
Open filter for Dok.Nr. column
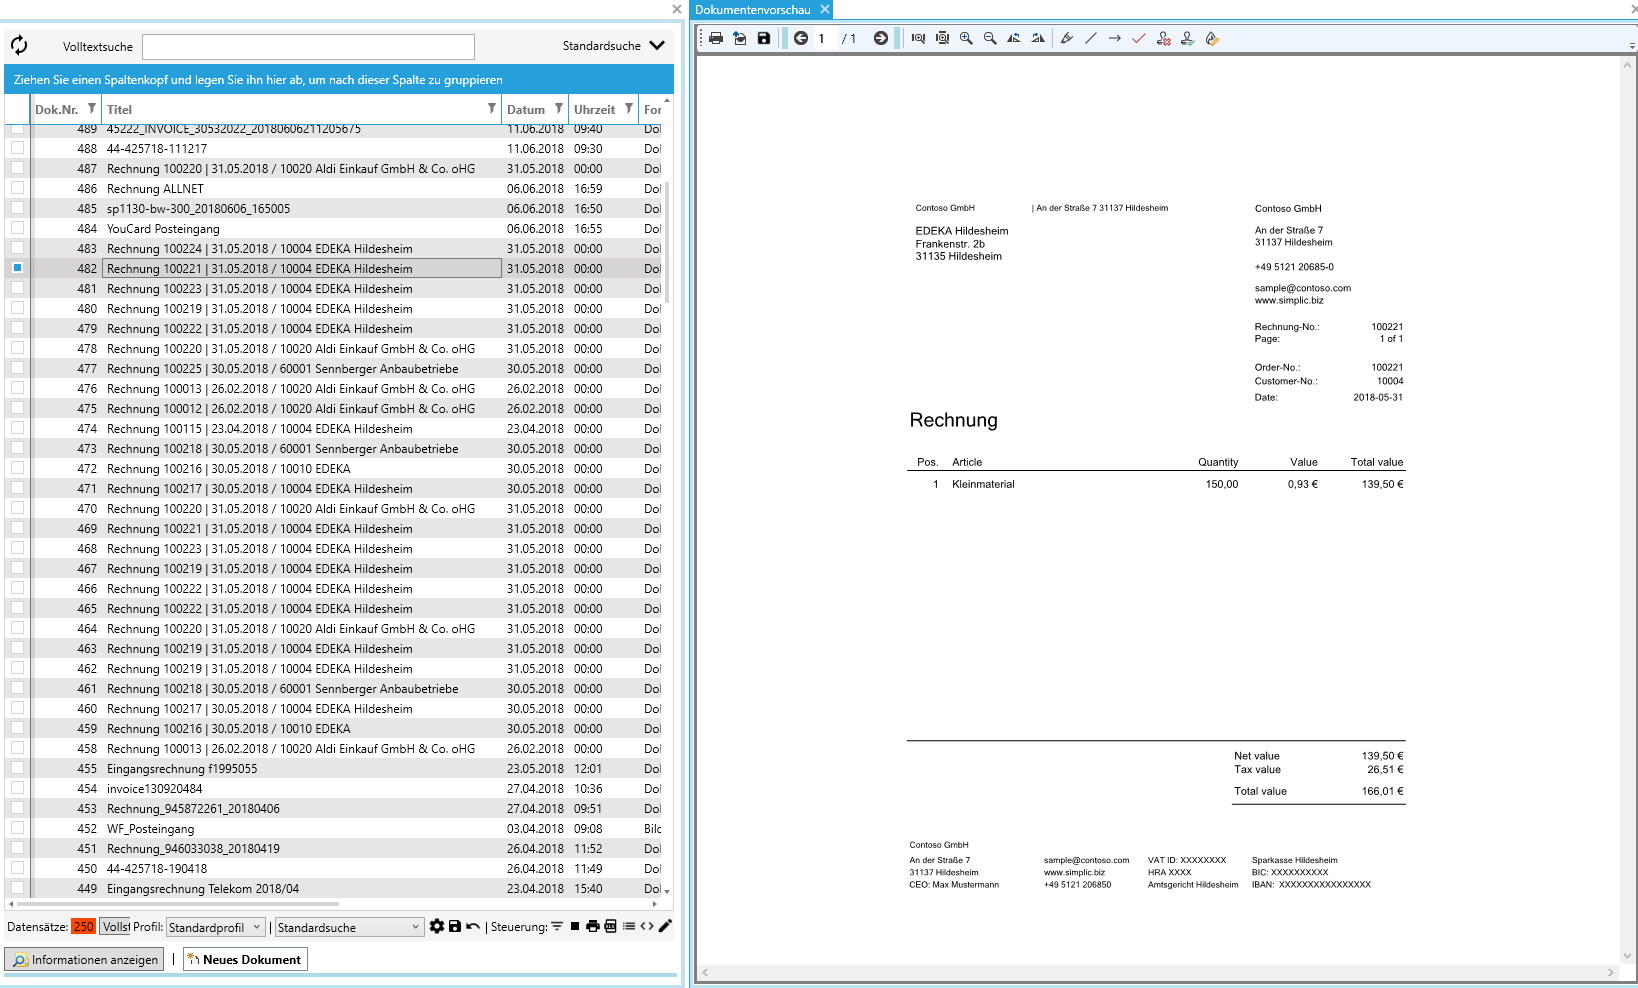[x=91, y=108]
